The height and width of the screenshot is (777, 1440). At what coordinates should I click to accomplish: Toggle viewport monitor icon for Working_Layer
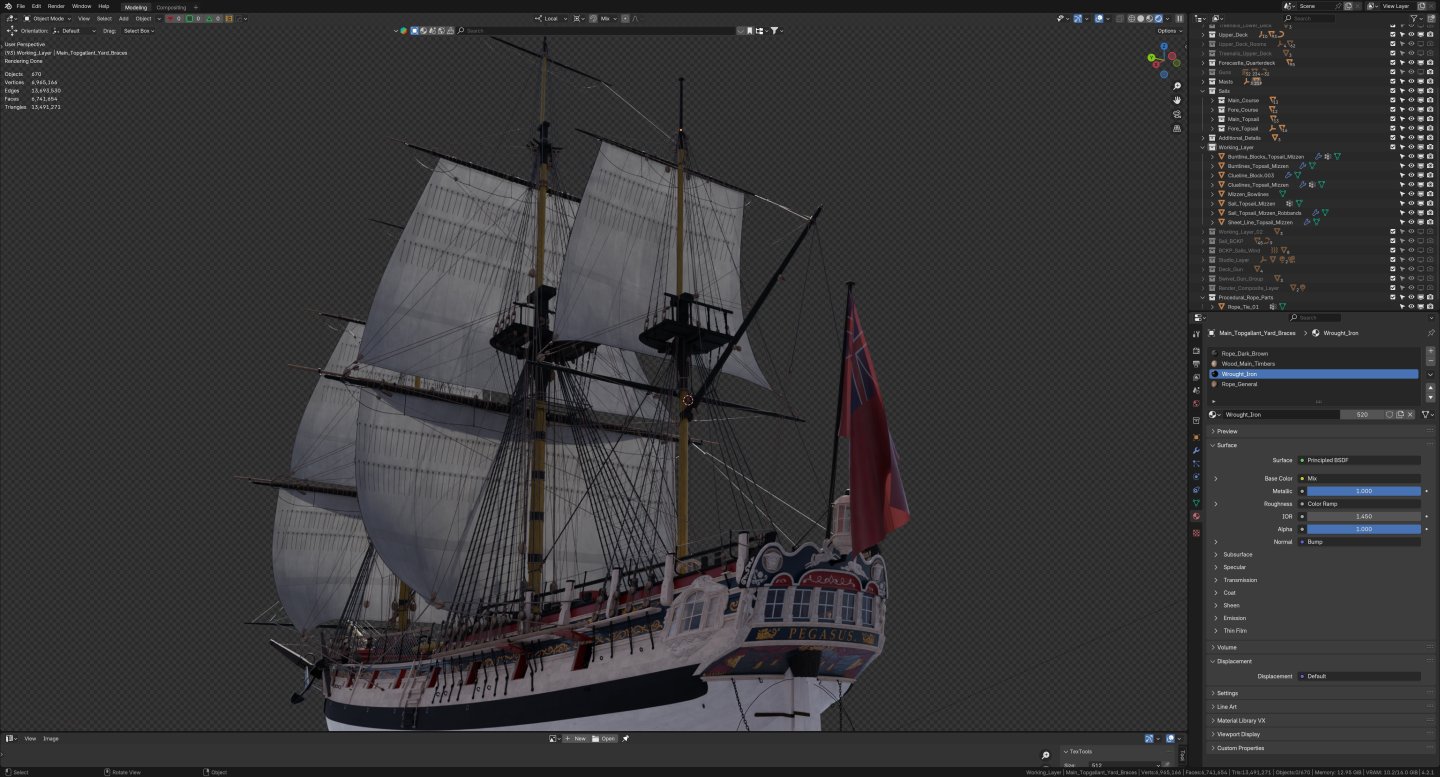(x=1421, y=147)
